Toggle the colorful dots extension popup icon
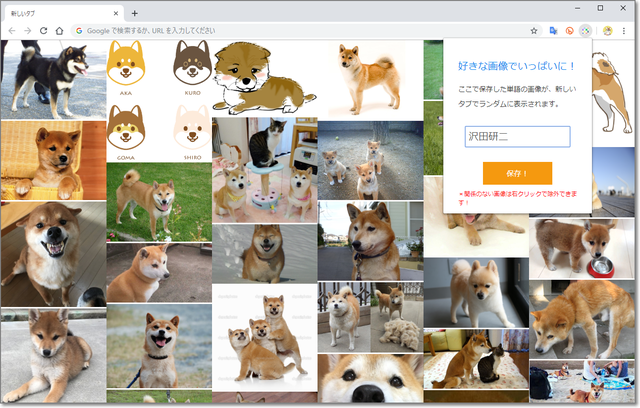Viewport: 640px width, 408px height. tap(585, 31)
